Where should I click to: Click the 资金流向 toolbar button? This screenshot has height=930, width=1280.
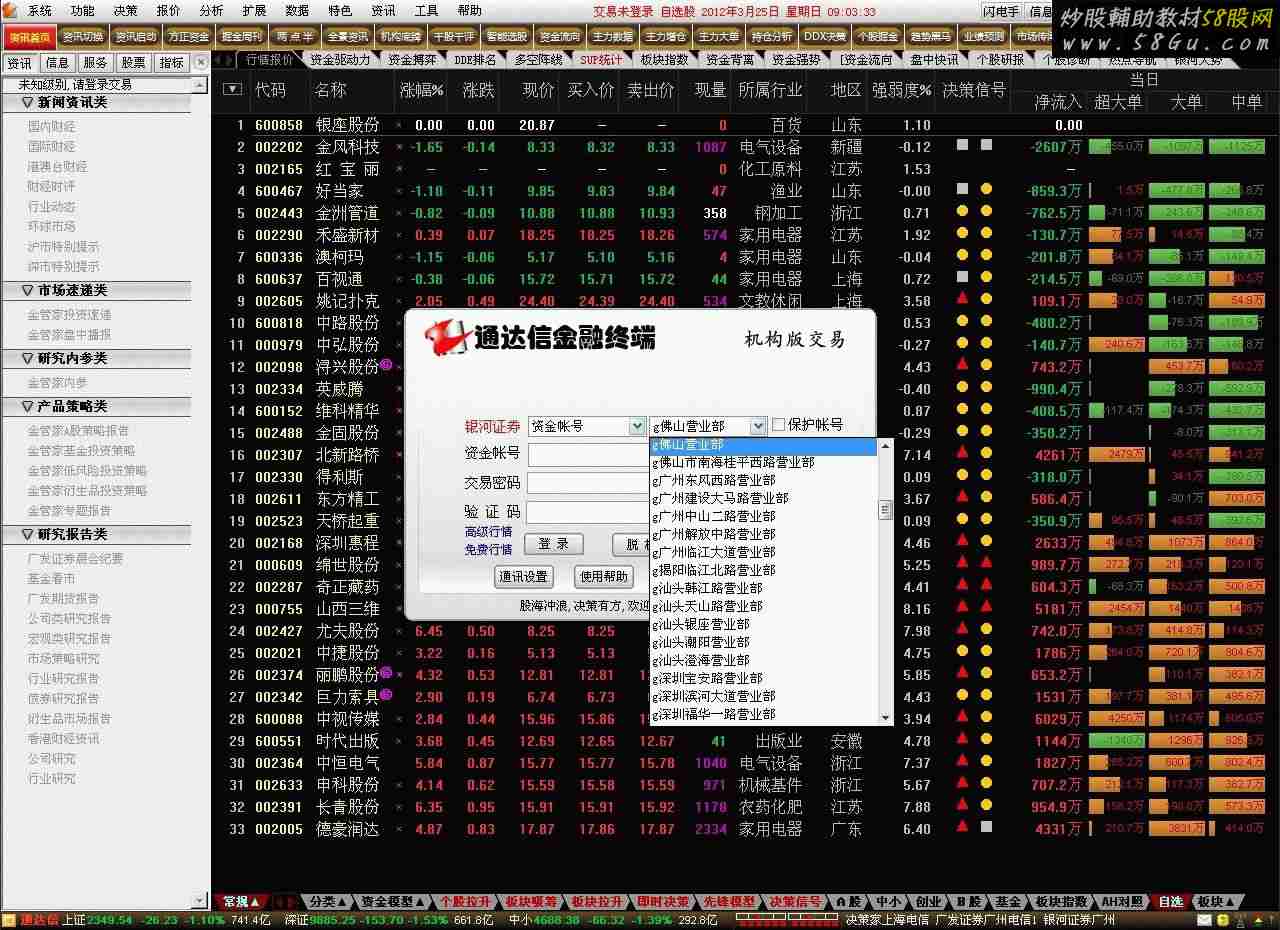[x=560, y=37]
